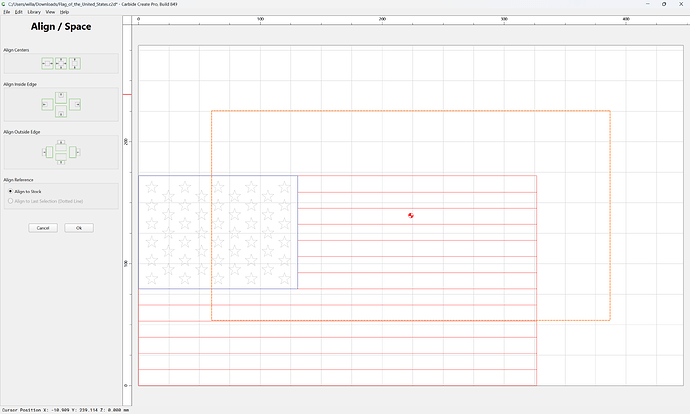Minimize the Carbide Create window
Viewport: 690px width, 414px height.
(x=648, y=4)
